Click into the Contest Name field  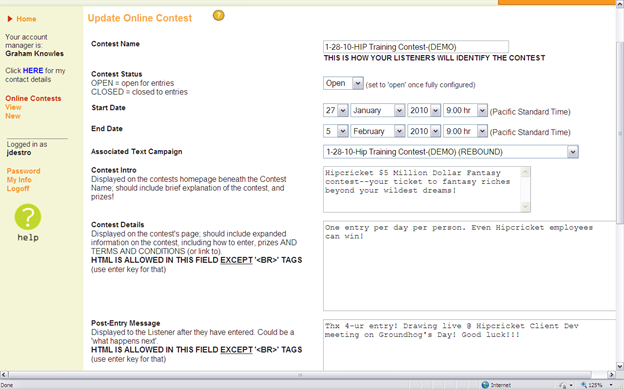point(416,47)
